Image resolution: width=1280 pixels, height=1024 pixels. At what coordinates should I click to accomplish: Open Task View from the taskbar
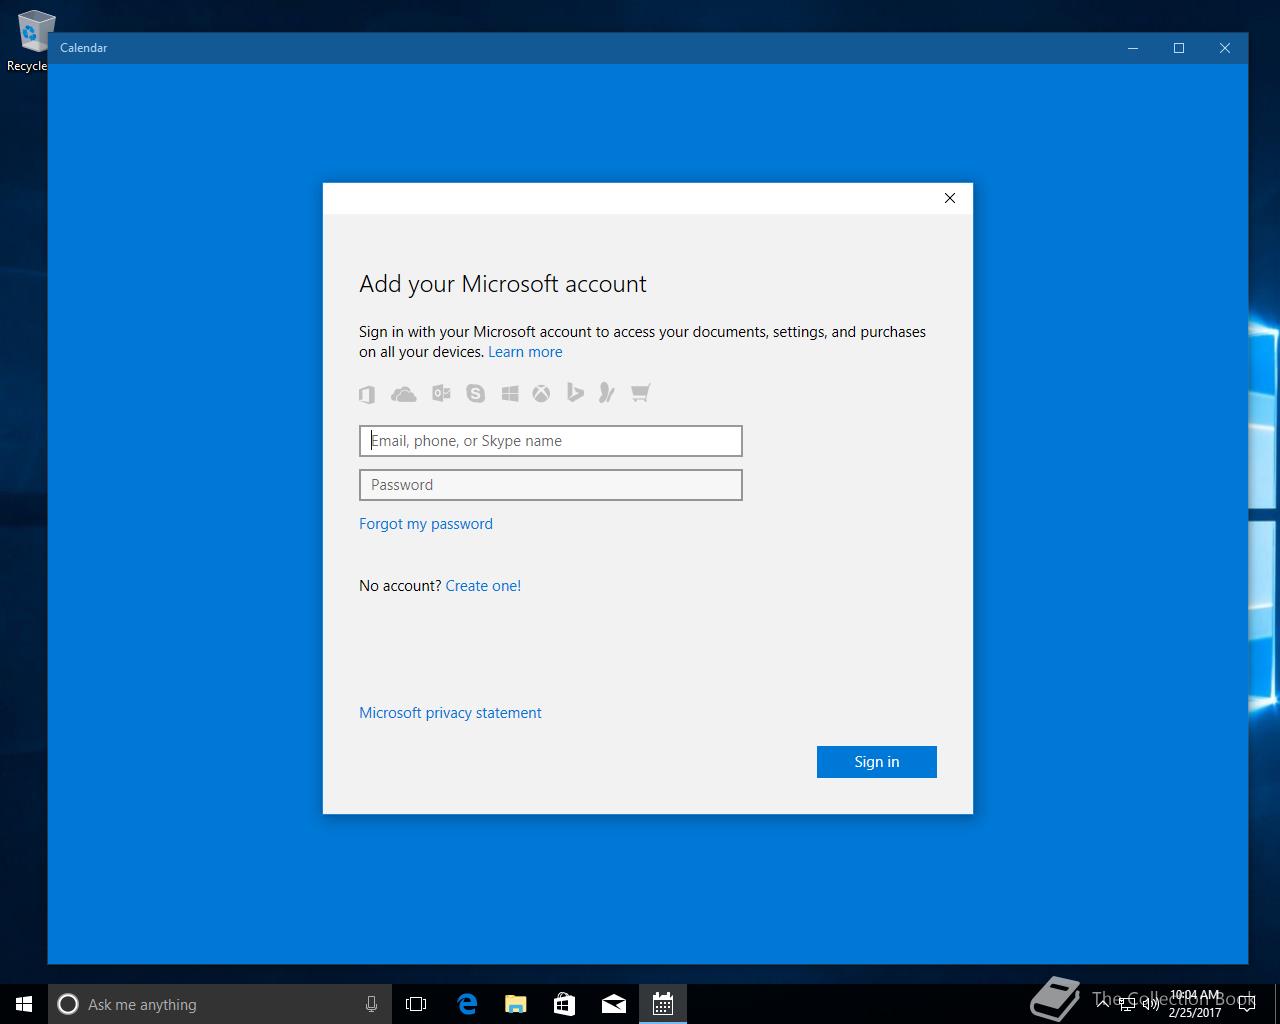pos(416,1004)
